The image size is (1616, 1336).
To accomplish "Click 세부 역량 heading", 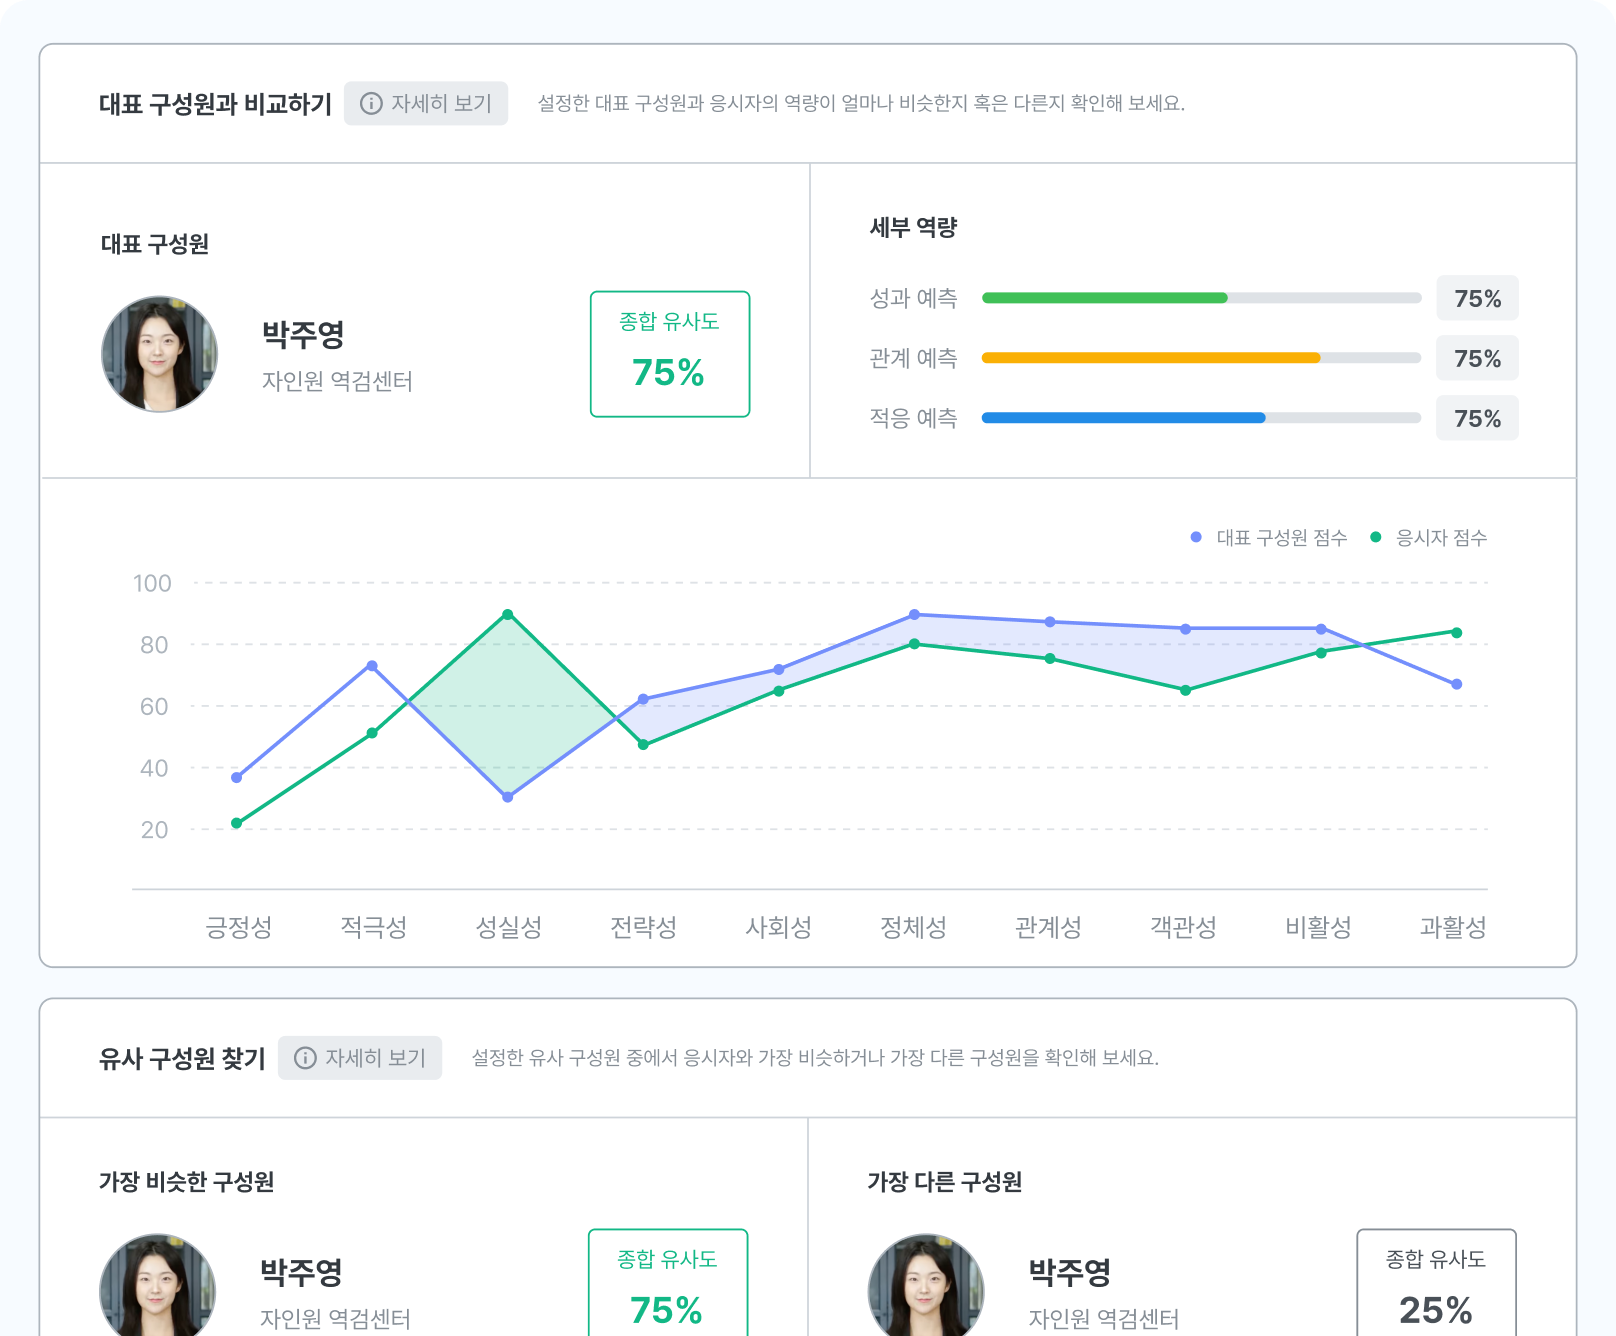I will (x=913, y=228).
